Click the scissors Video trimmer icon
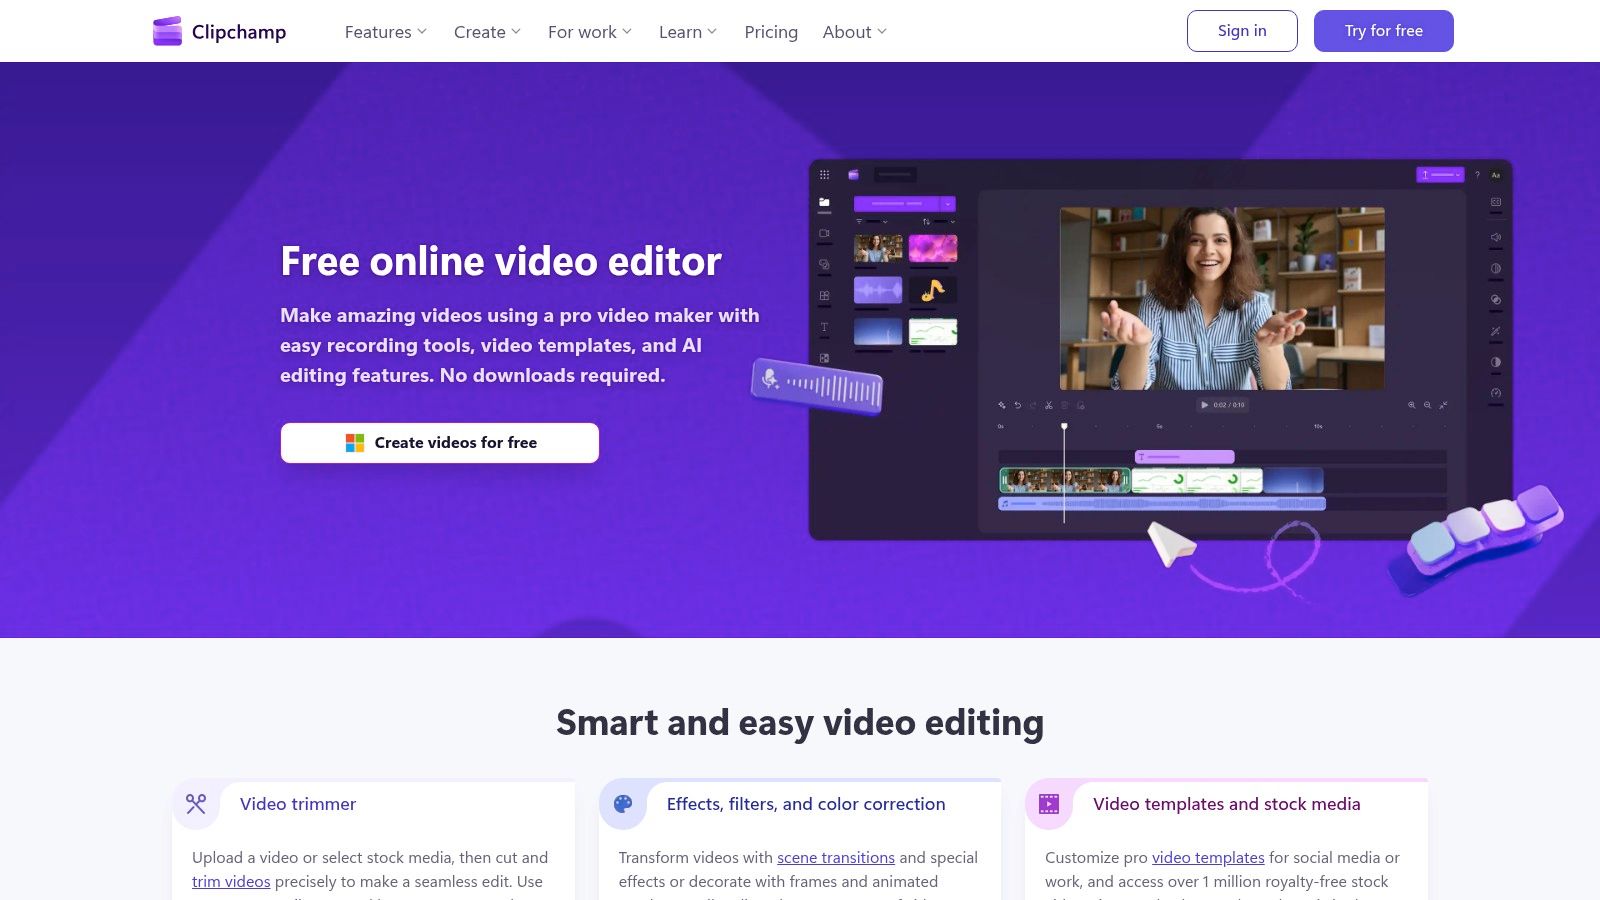 (x=196, y=804)
